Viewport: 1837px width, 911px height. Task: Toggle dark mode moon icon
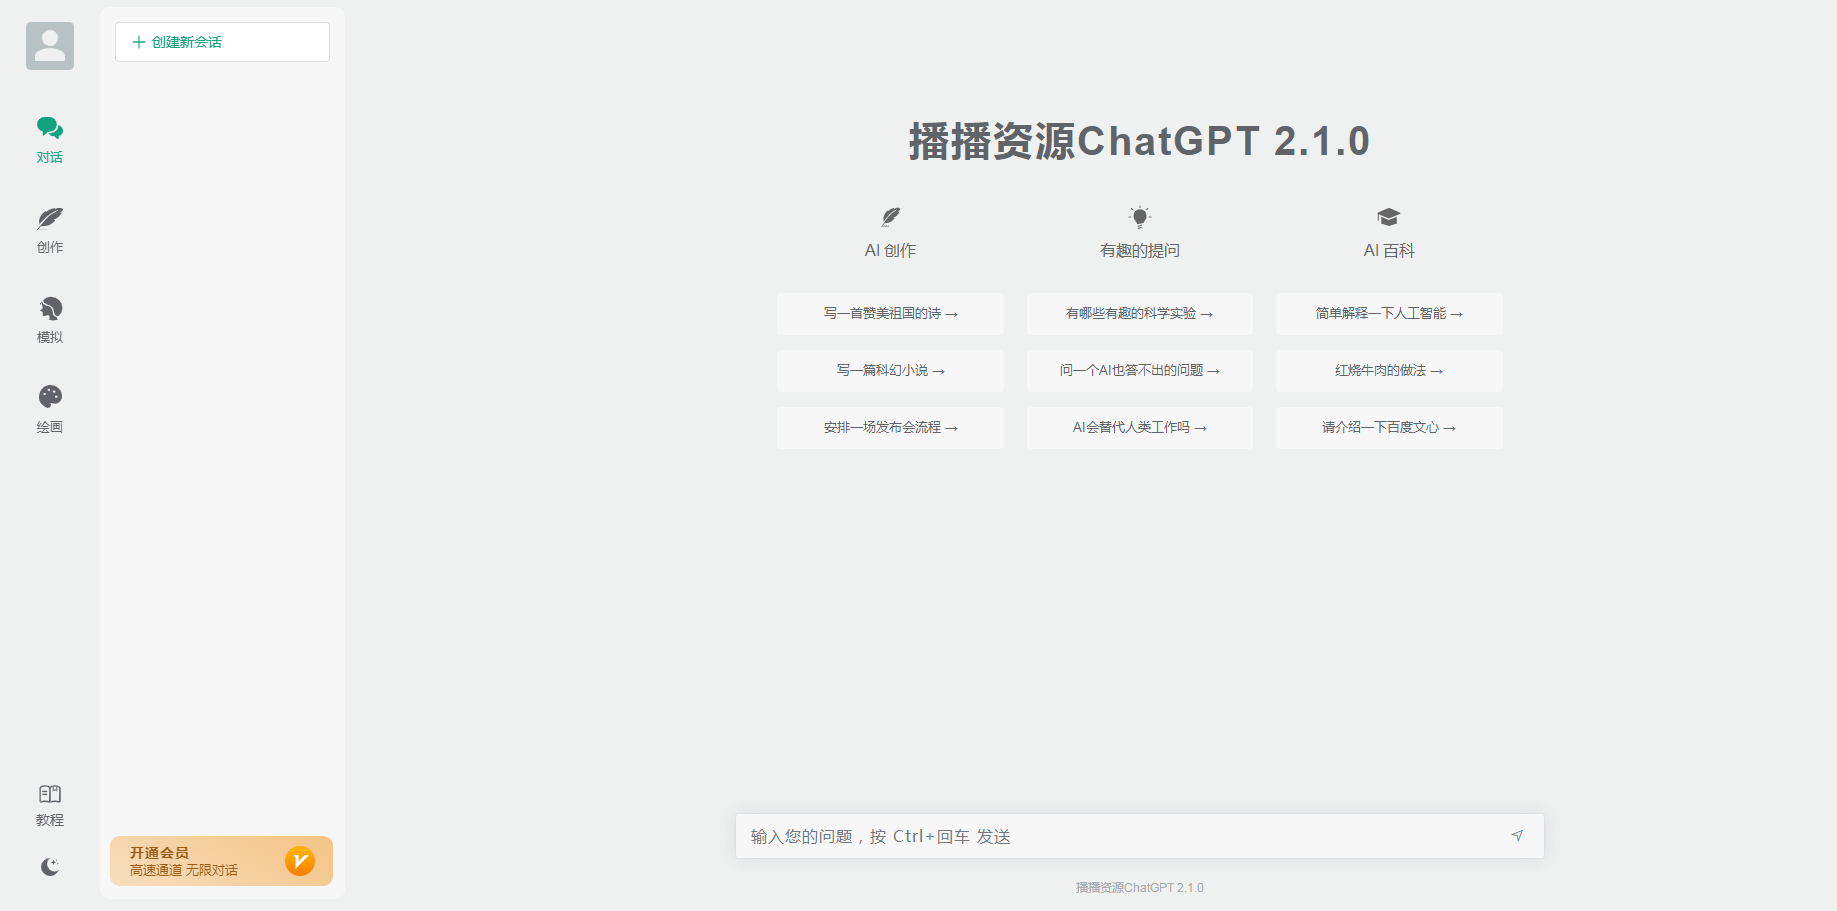(x=50, y=867)
